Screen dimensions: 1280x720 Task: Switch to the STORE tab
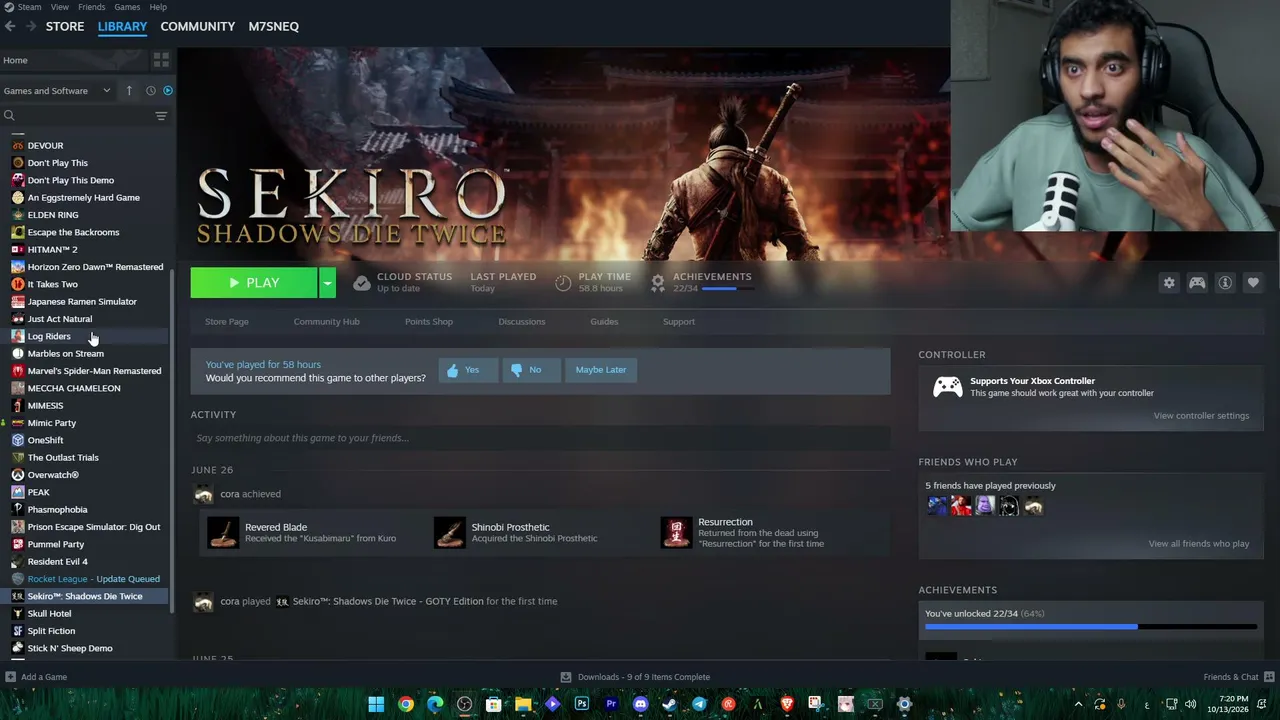click(x=65, y=26)
